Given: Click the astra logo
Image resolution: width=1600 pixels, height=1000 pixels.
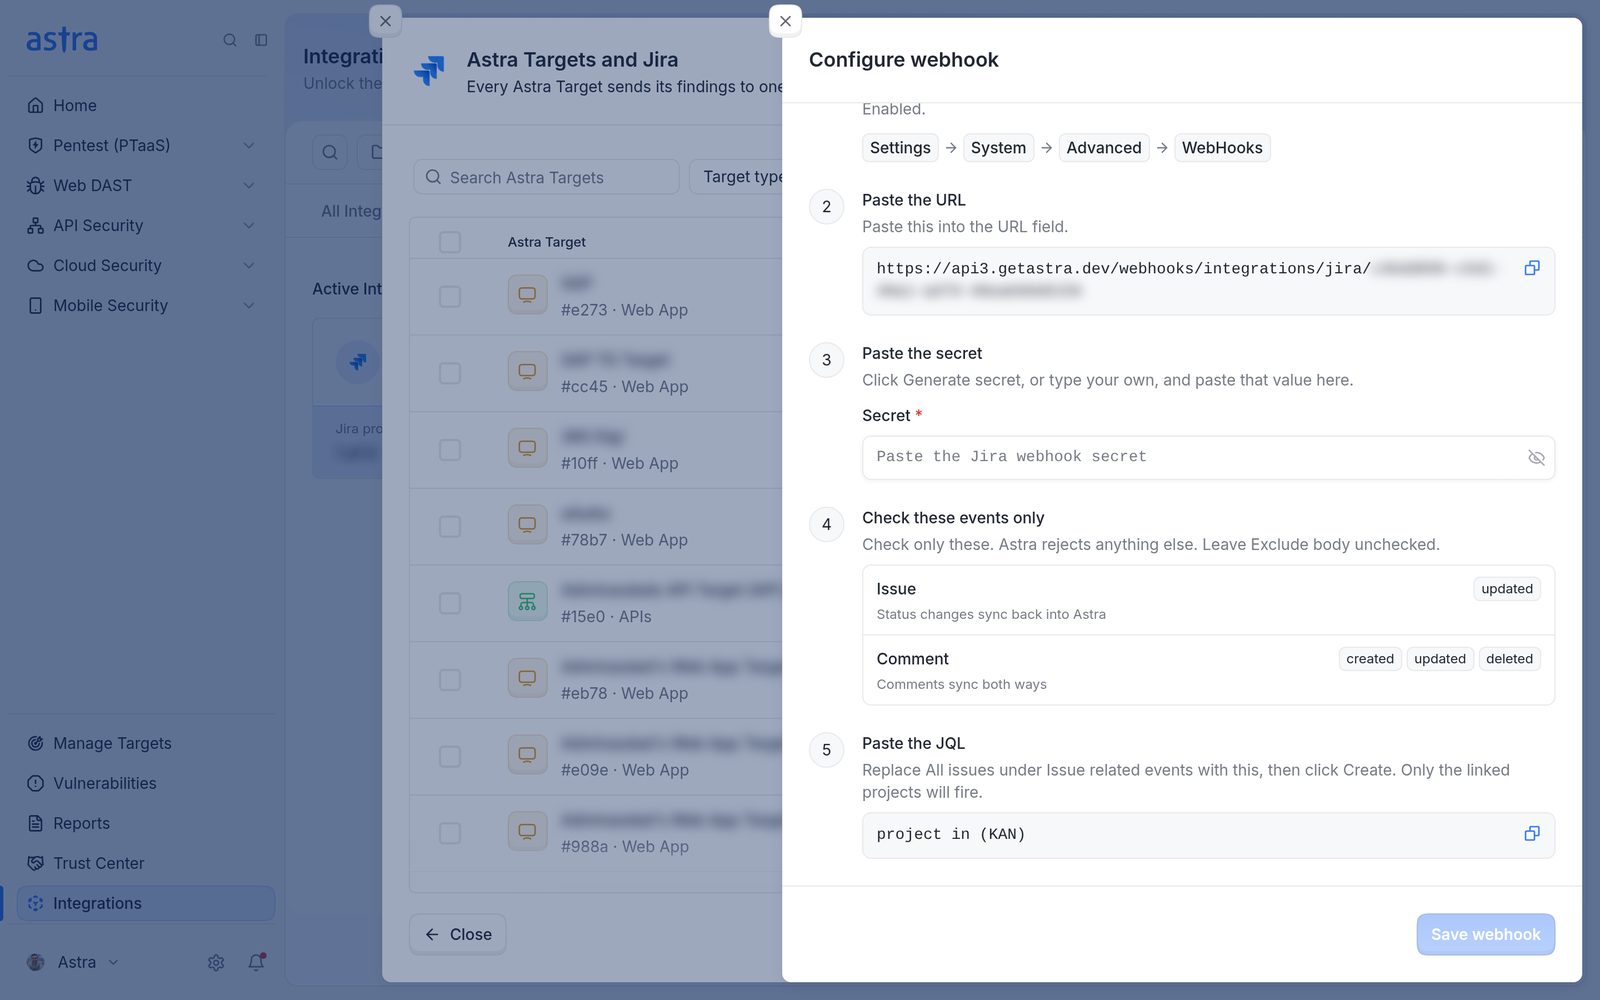Looking at the screenshot, I should (62, 40).
